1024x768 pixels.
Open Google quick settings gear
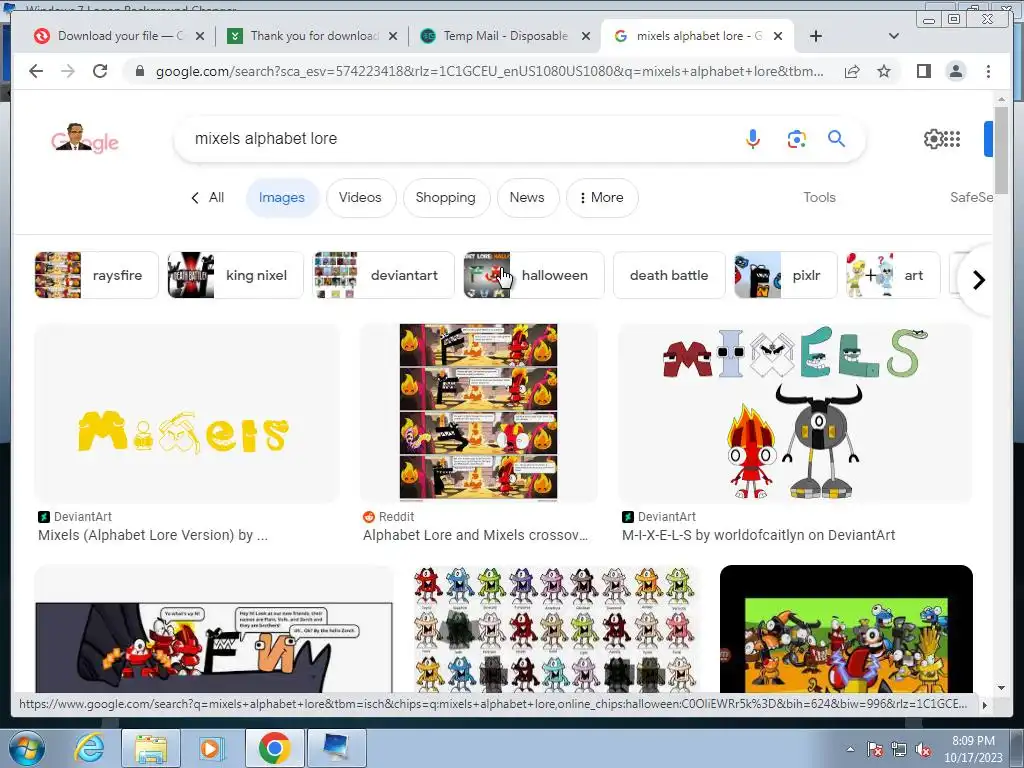933,138
